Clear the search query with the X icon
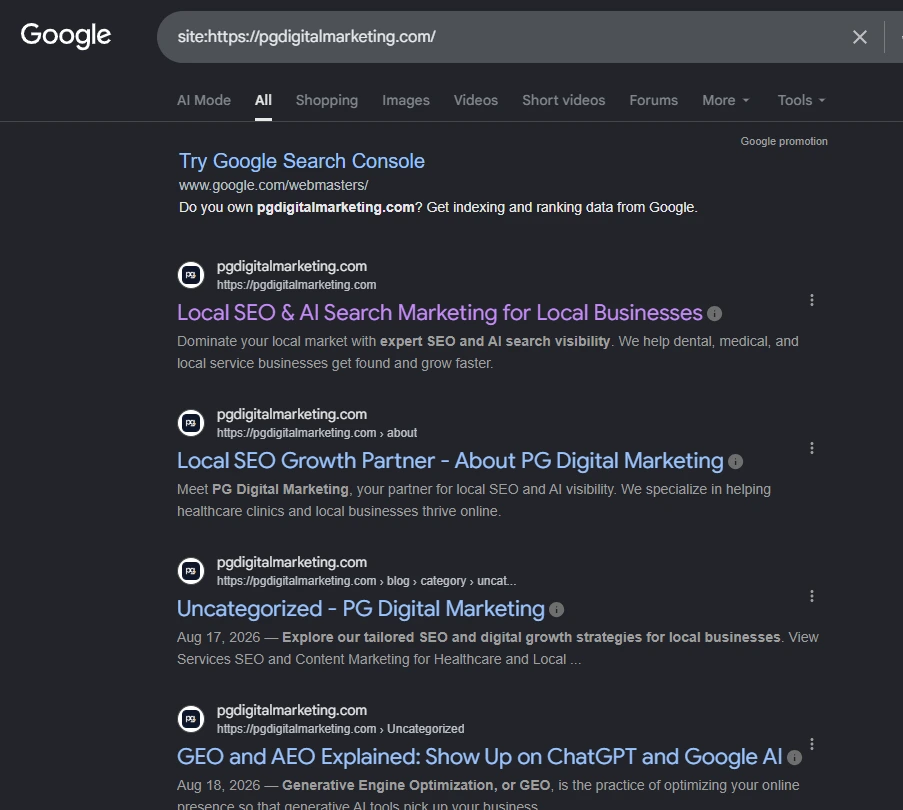903x810 pixels. click(859, 37)
